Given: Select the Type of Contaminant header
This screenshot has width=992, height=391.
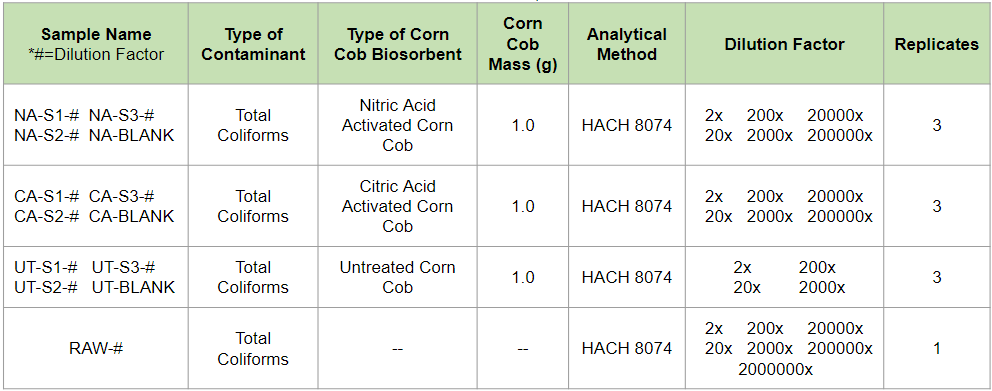Looking at the screenshot, I should pos(253,44).
